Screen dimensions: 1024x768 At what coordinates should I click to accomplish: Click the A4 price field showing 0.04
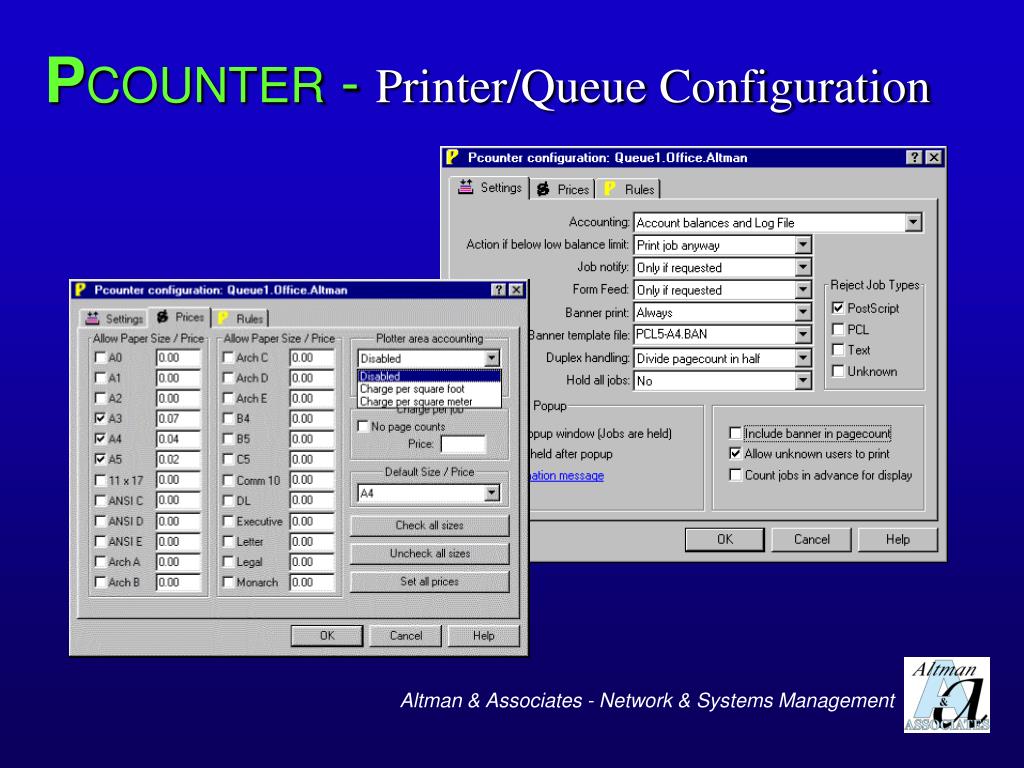click(178, 439)
